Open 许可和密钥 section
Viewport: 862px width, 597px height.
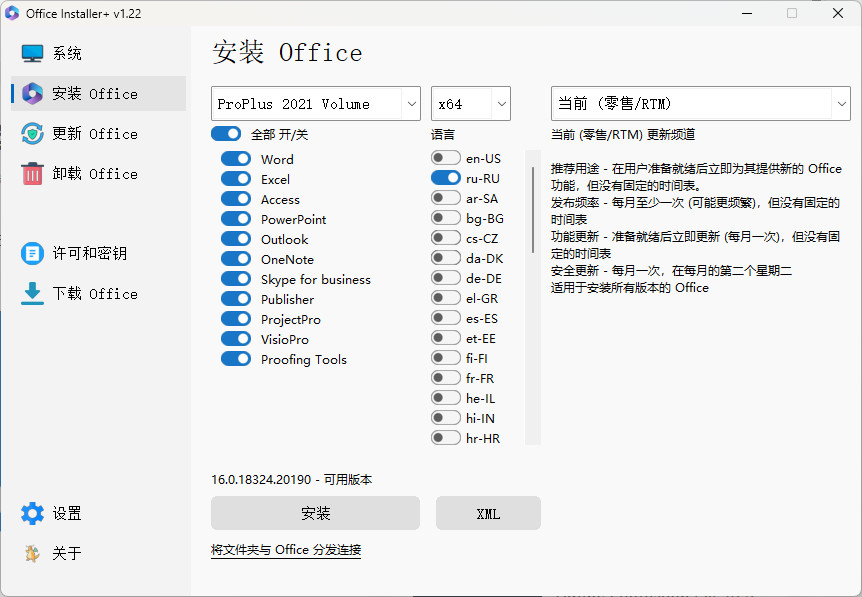coord(98,253)
